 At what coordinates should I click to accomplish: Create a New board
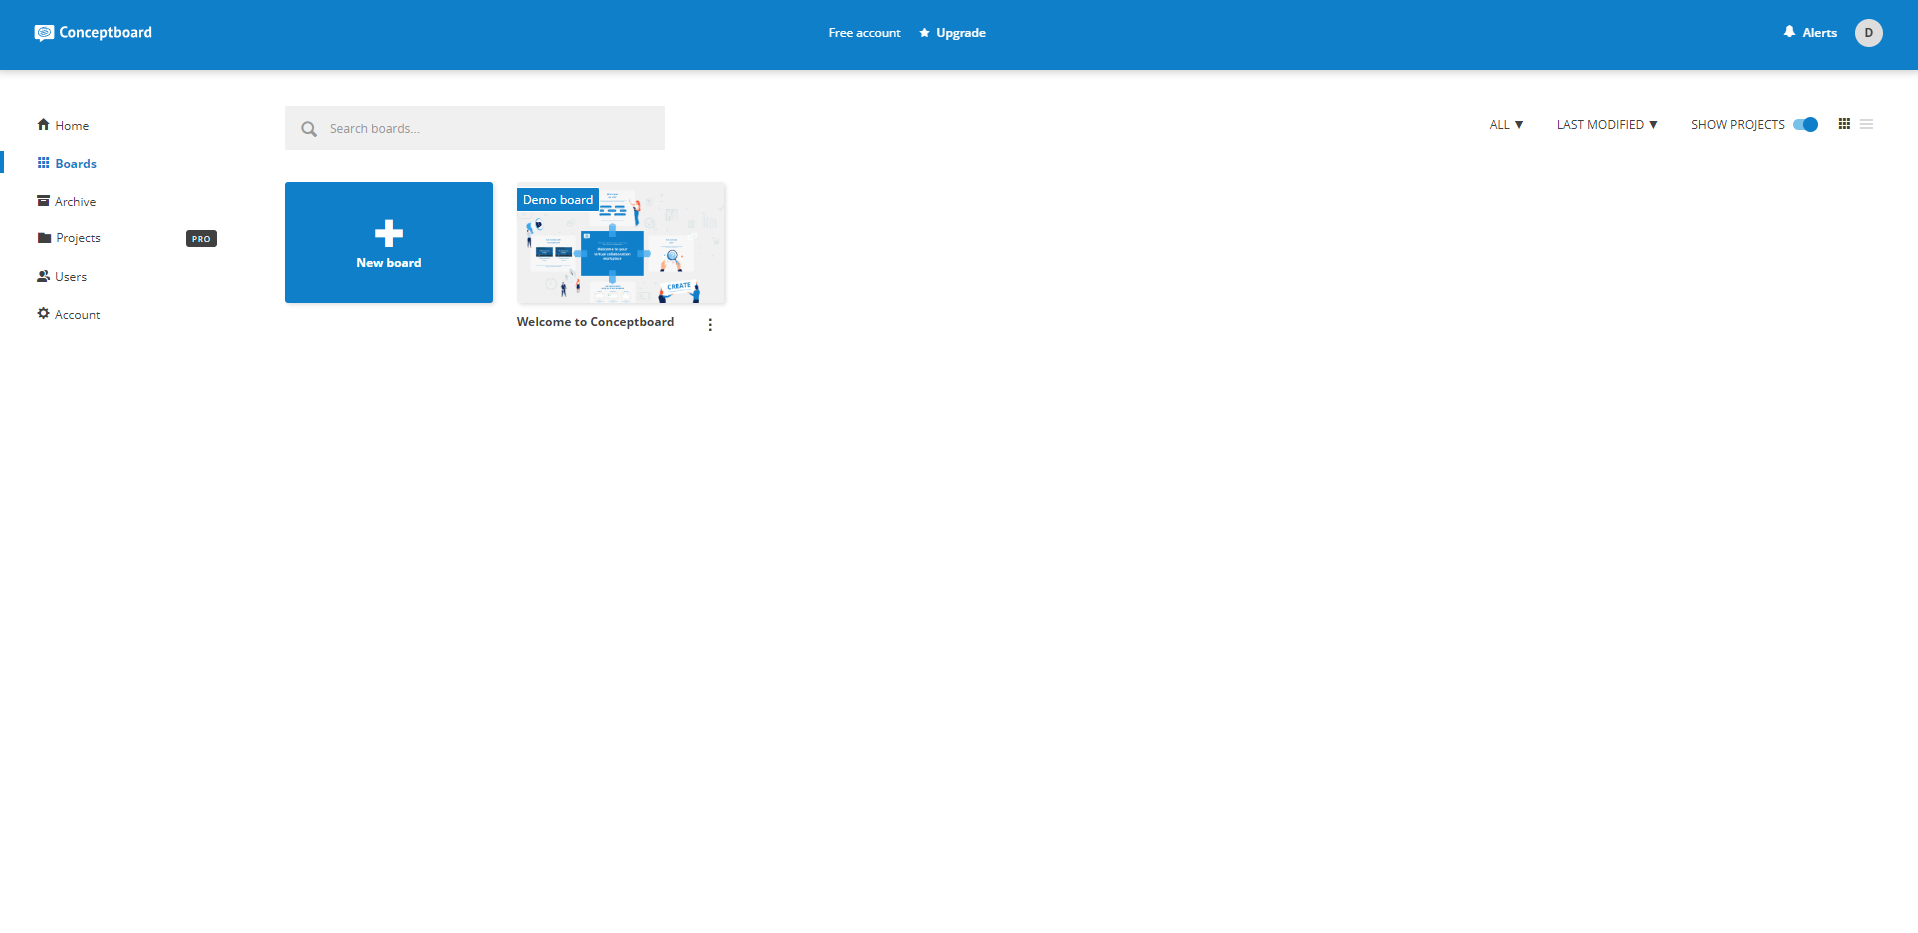[389, 242]
